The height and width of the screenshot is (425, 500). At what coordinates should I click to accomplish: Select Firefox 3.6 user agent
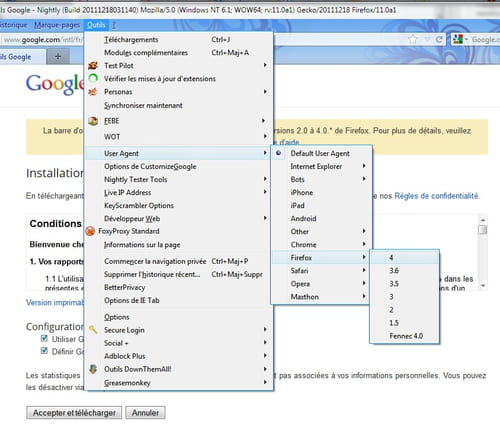click(x=405, y=270)
